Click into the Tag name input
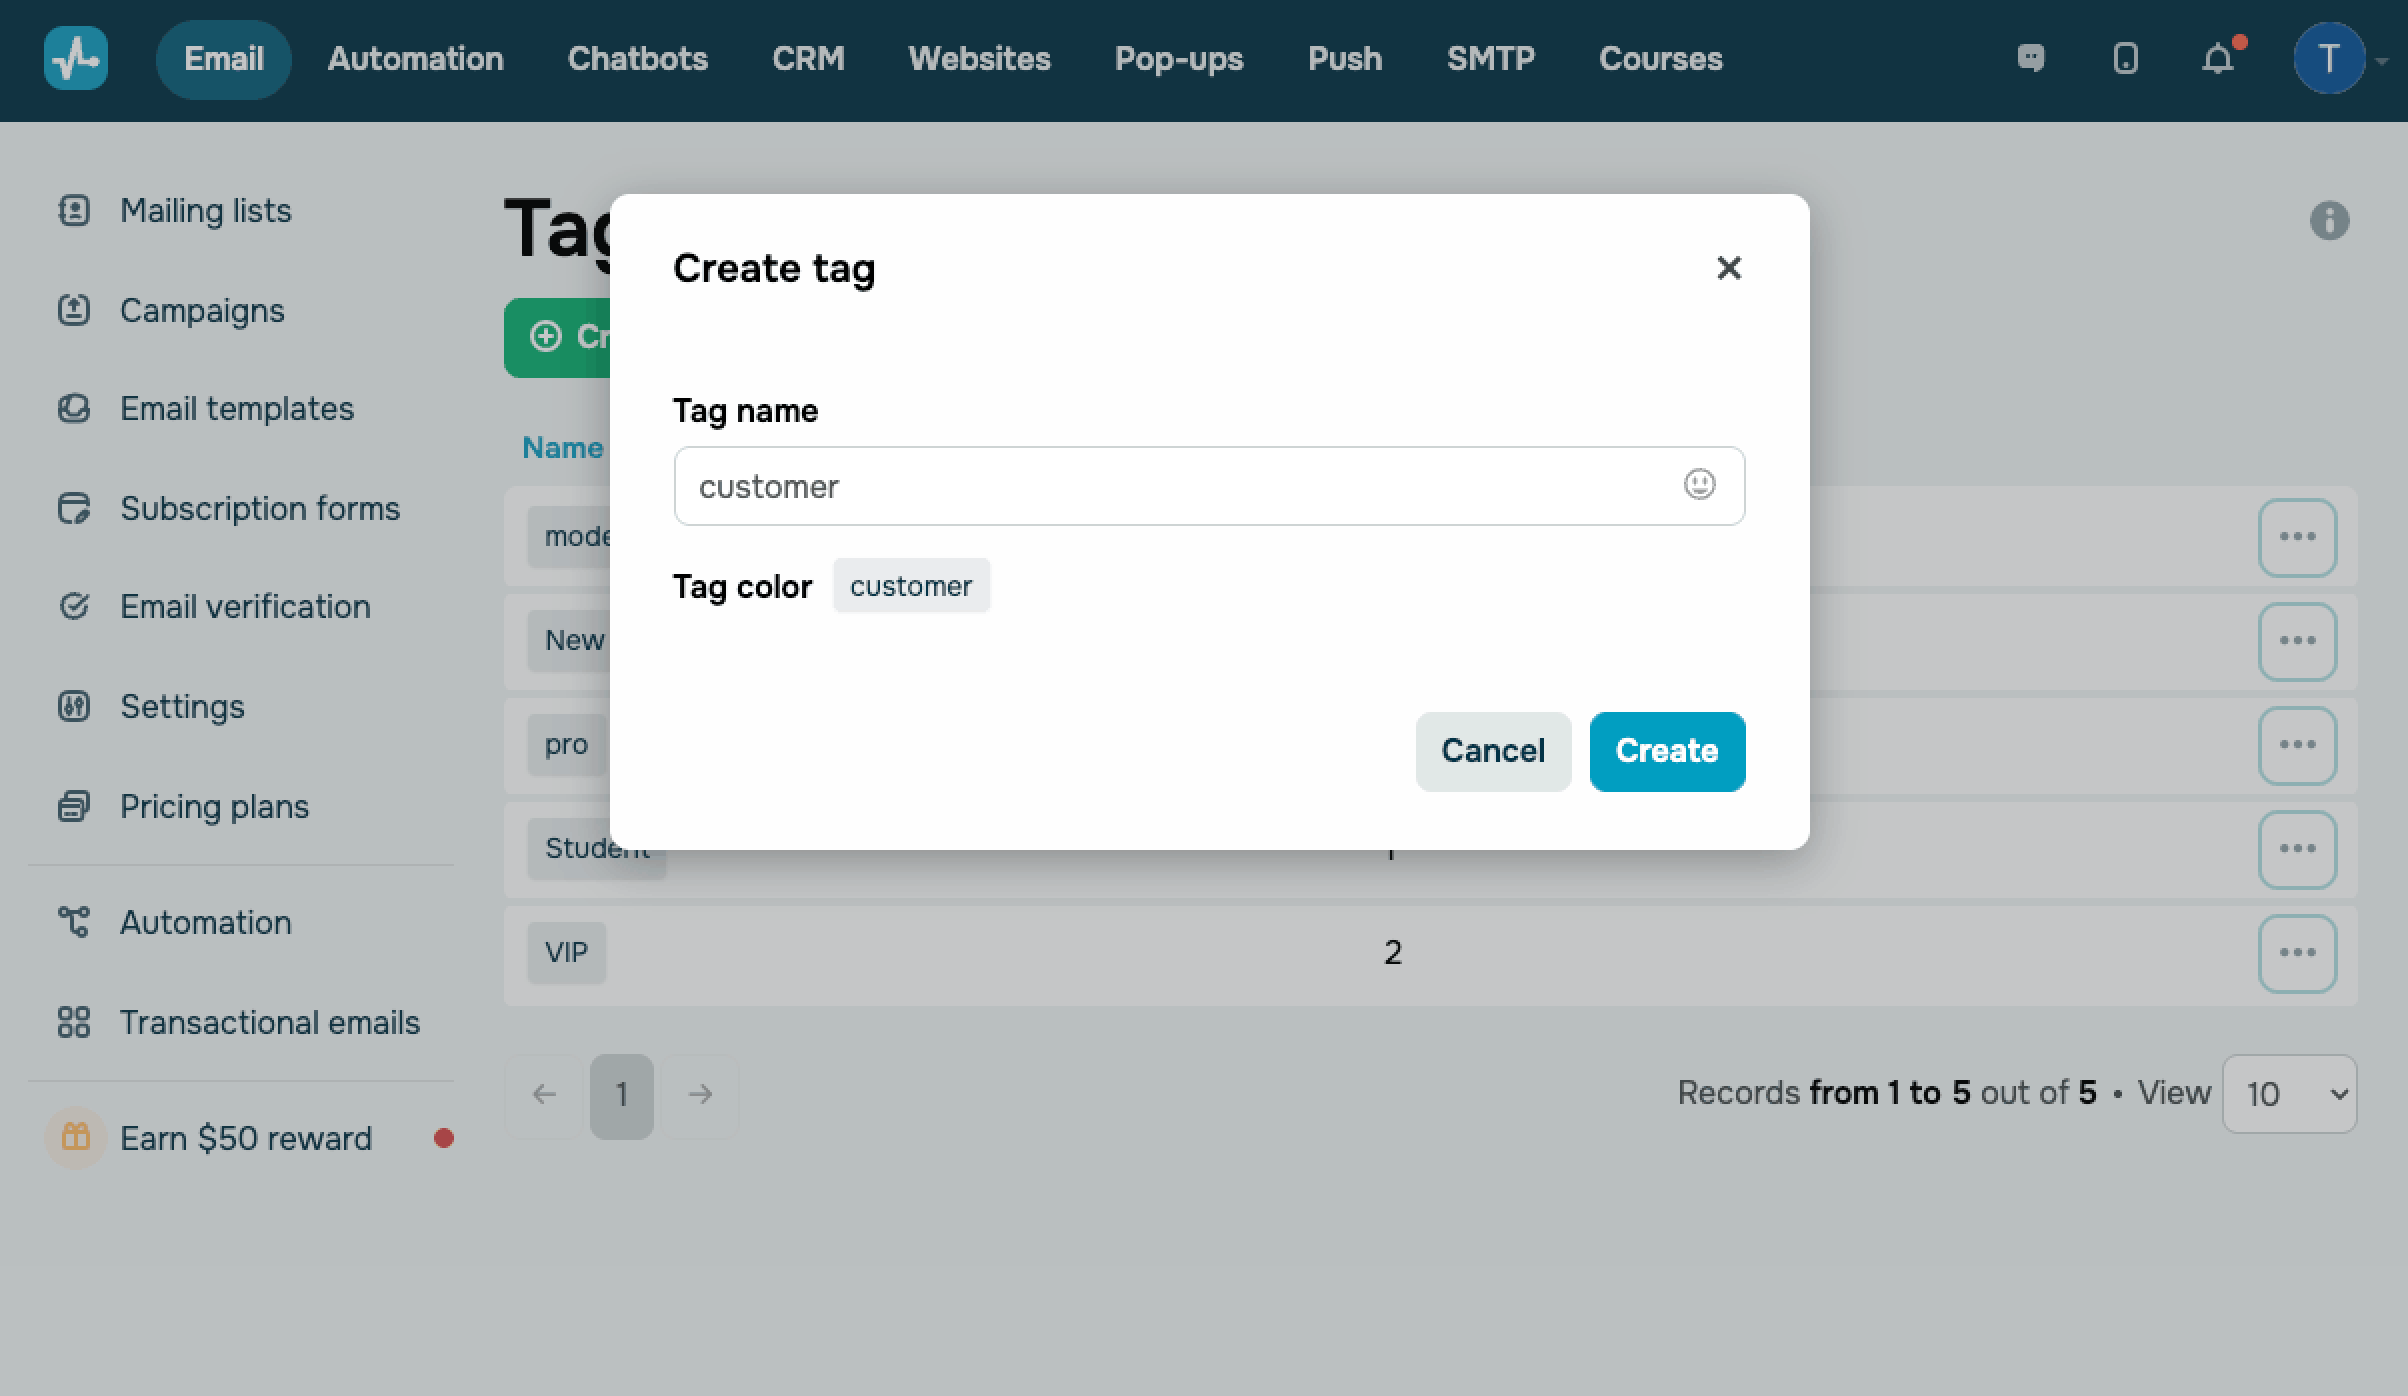The height and width of the screenshot is (1396, 2408). point(1170,486)
